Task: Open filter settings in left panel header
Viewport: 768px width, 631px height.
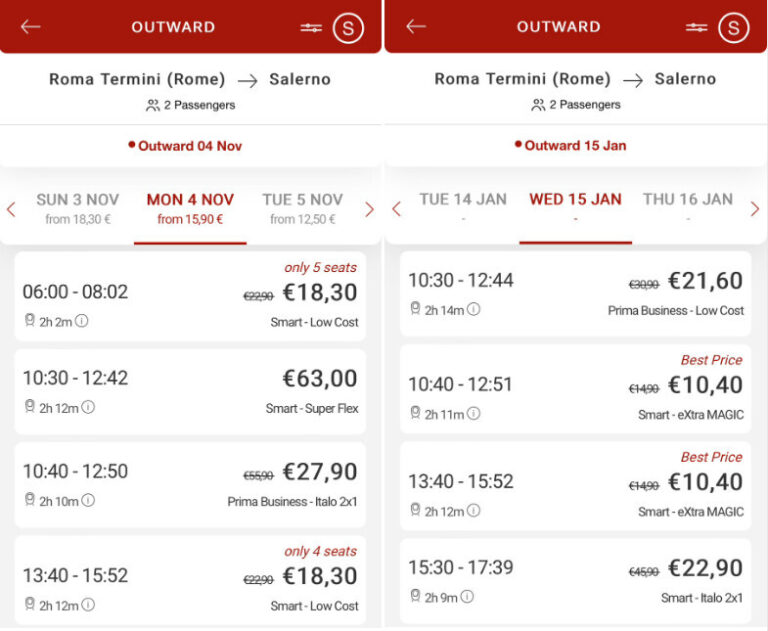Action: point(311,28)
